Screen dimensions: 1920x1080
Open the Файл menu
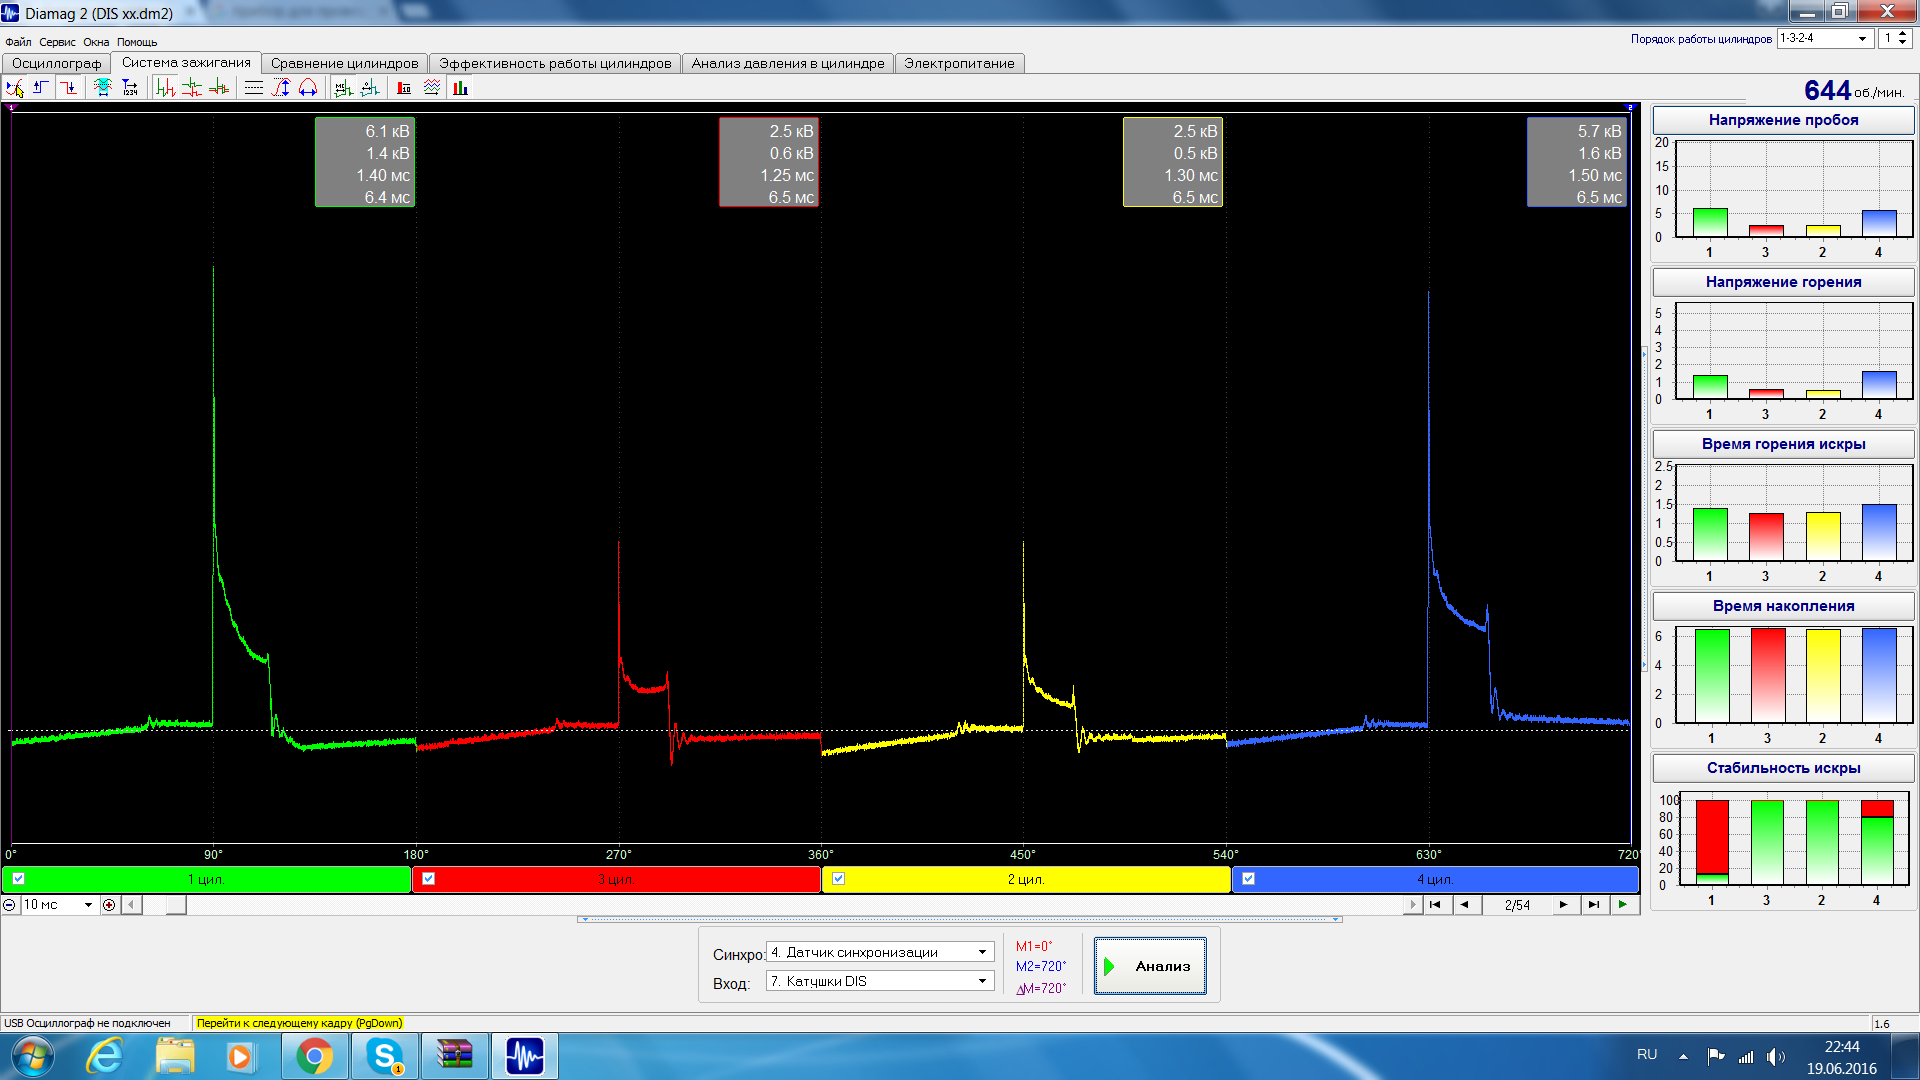[18, 42]
